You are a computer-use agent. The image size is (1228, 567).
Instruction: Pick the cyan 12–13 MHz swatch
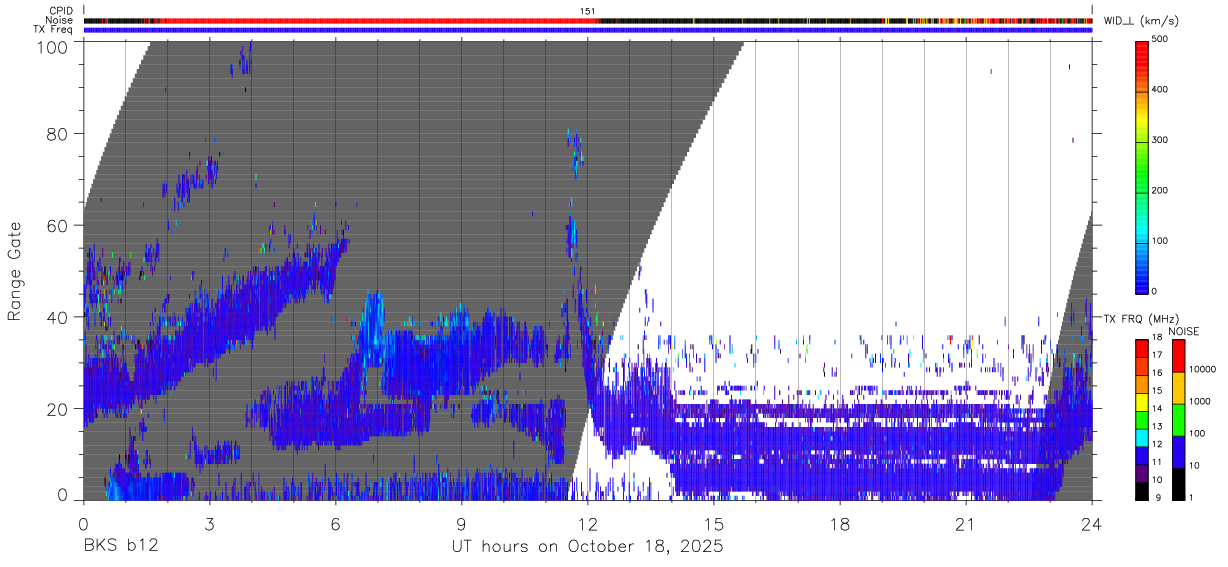click(1143, 438)
